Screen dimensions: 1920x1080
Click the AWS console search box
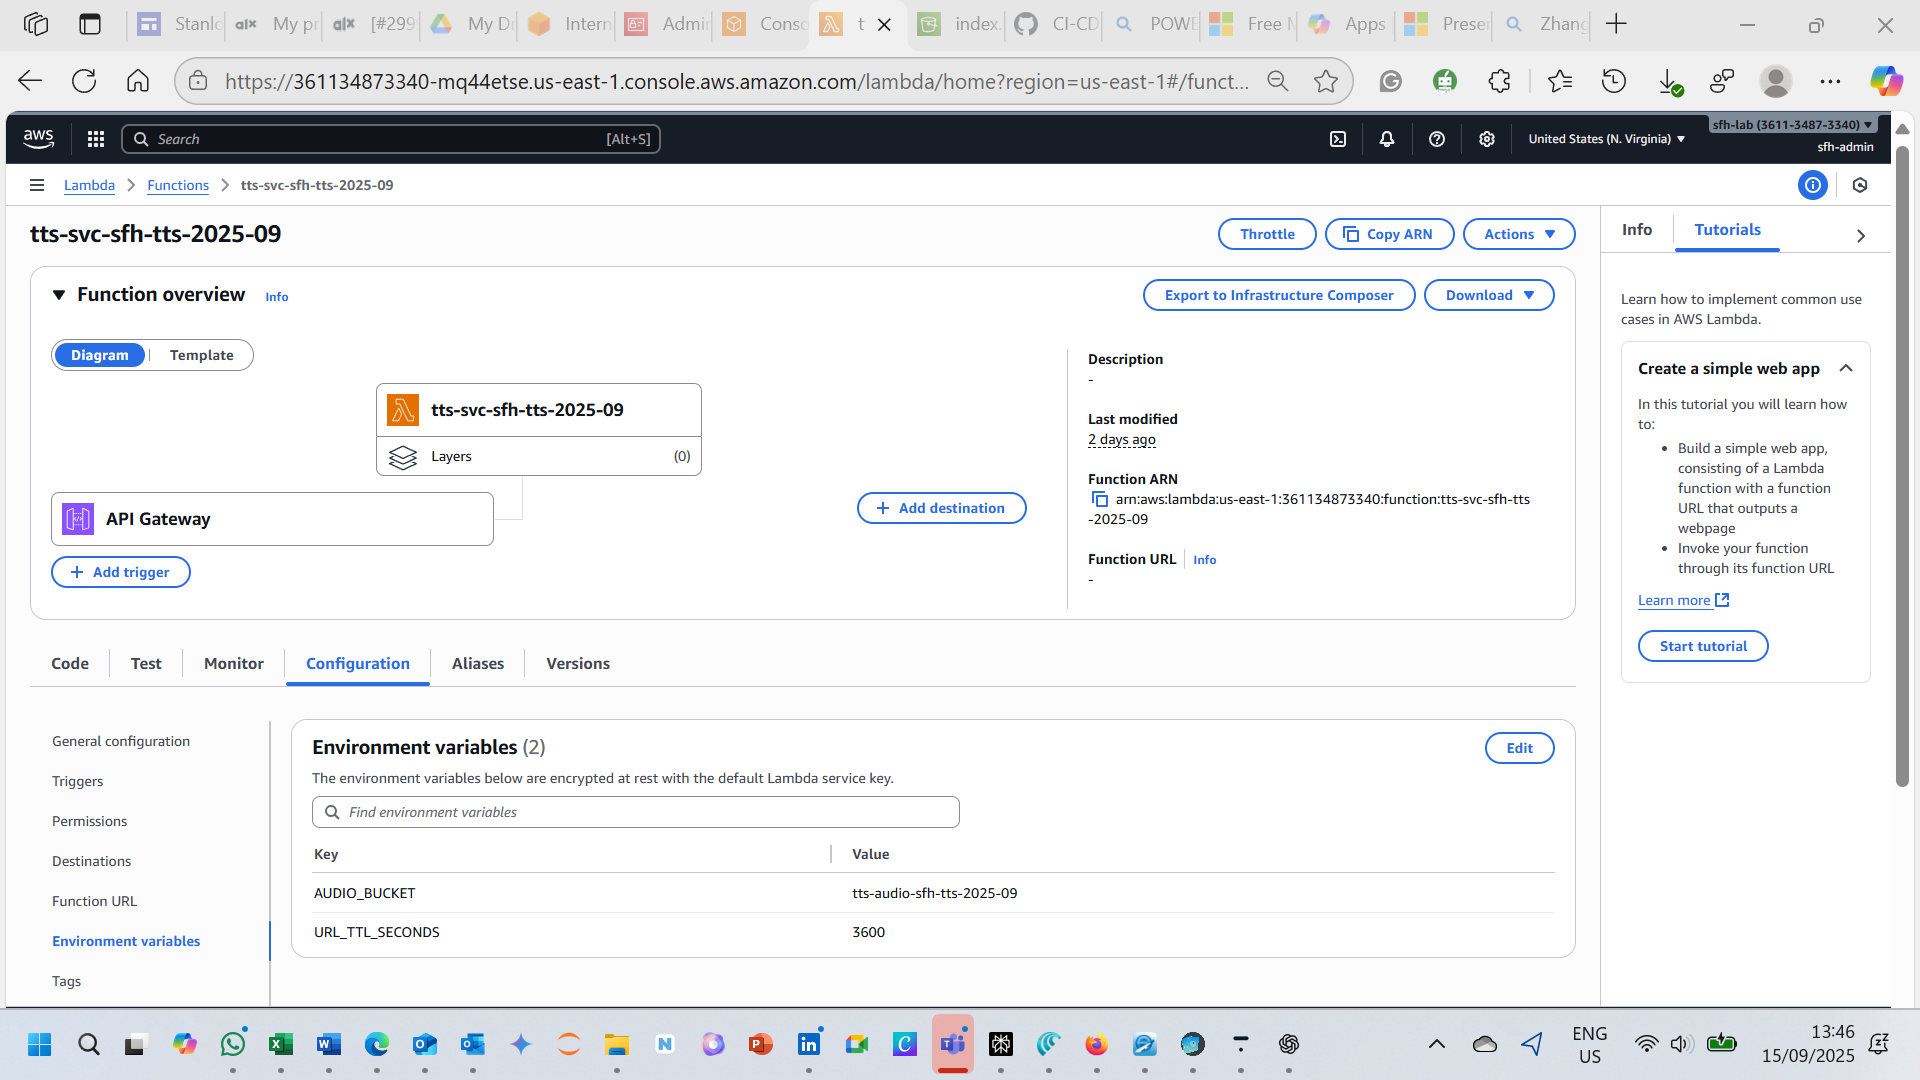pos(391,139)
